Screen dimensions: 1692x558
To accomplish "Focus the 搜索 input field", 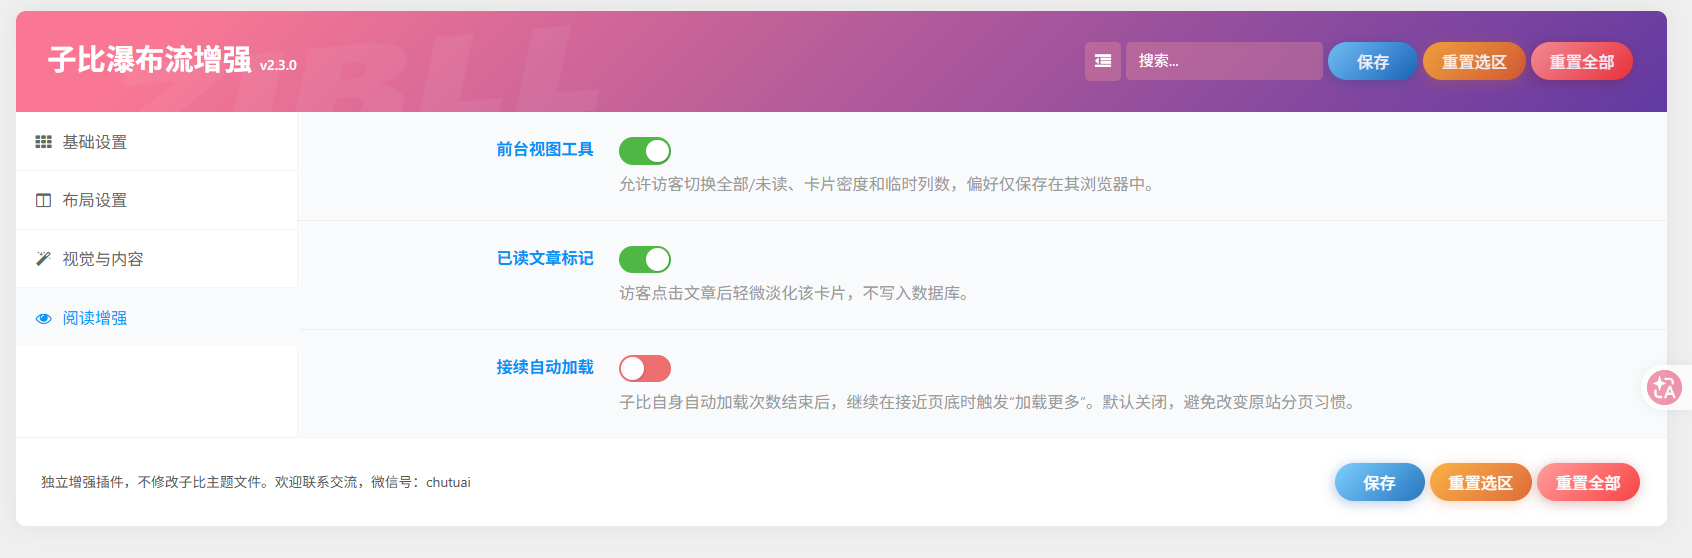I will click(x=1224, y=61).
